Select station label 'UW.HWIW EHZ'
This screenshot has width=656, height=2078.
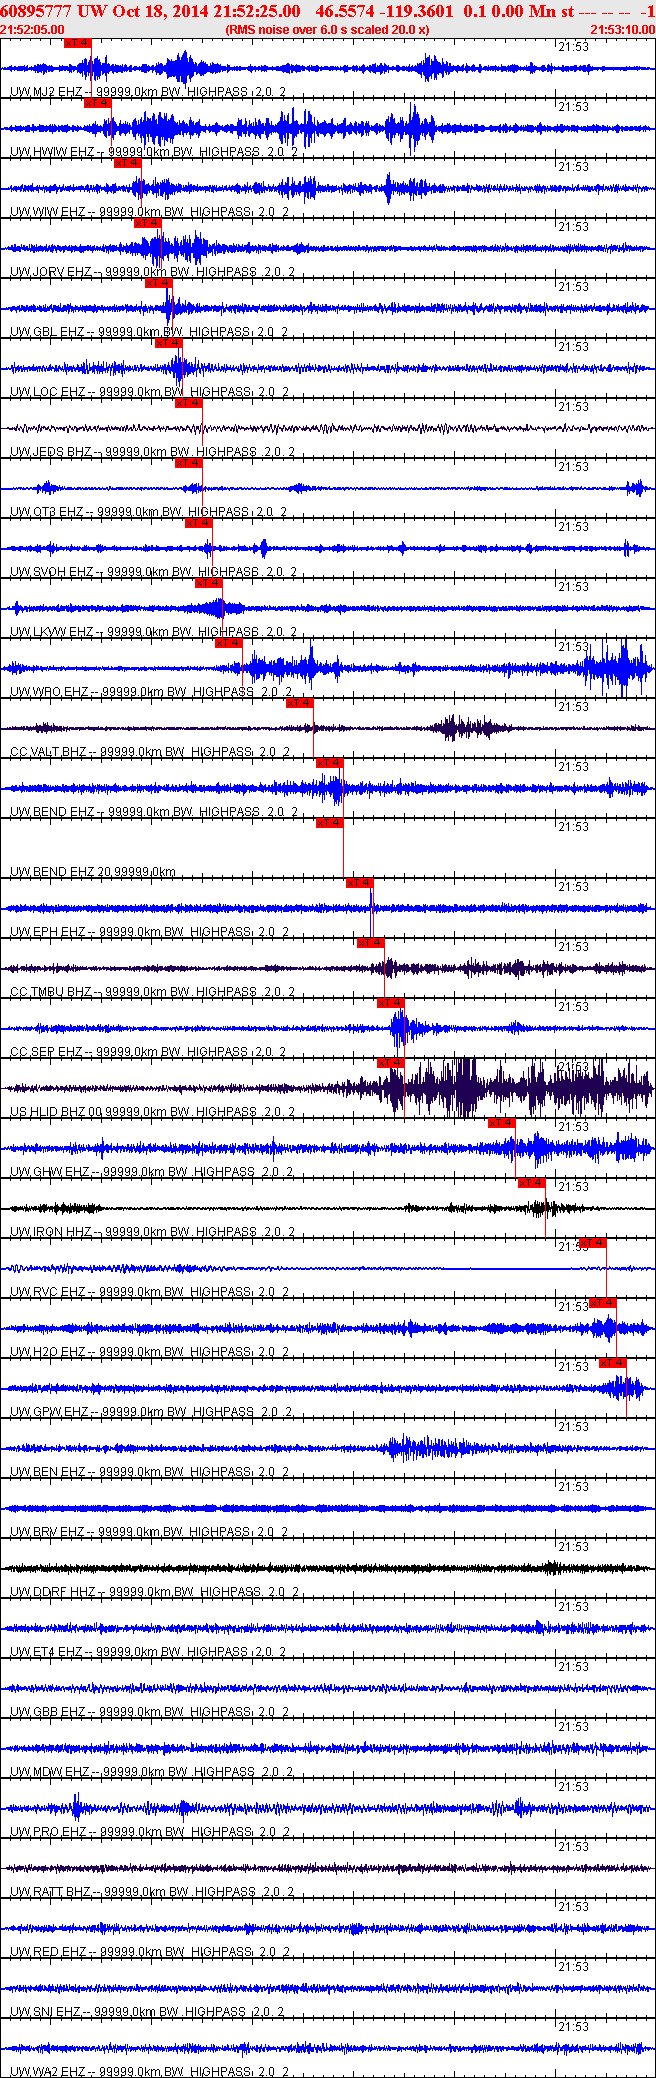tap(52, 152)
